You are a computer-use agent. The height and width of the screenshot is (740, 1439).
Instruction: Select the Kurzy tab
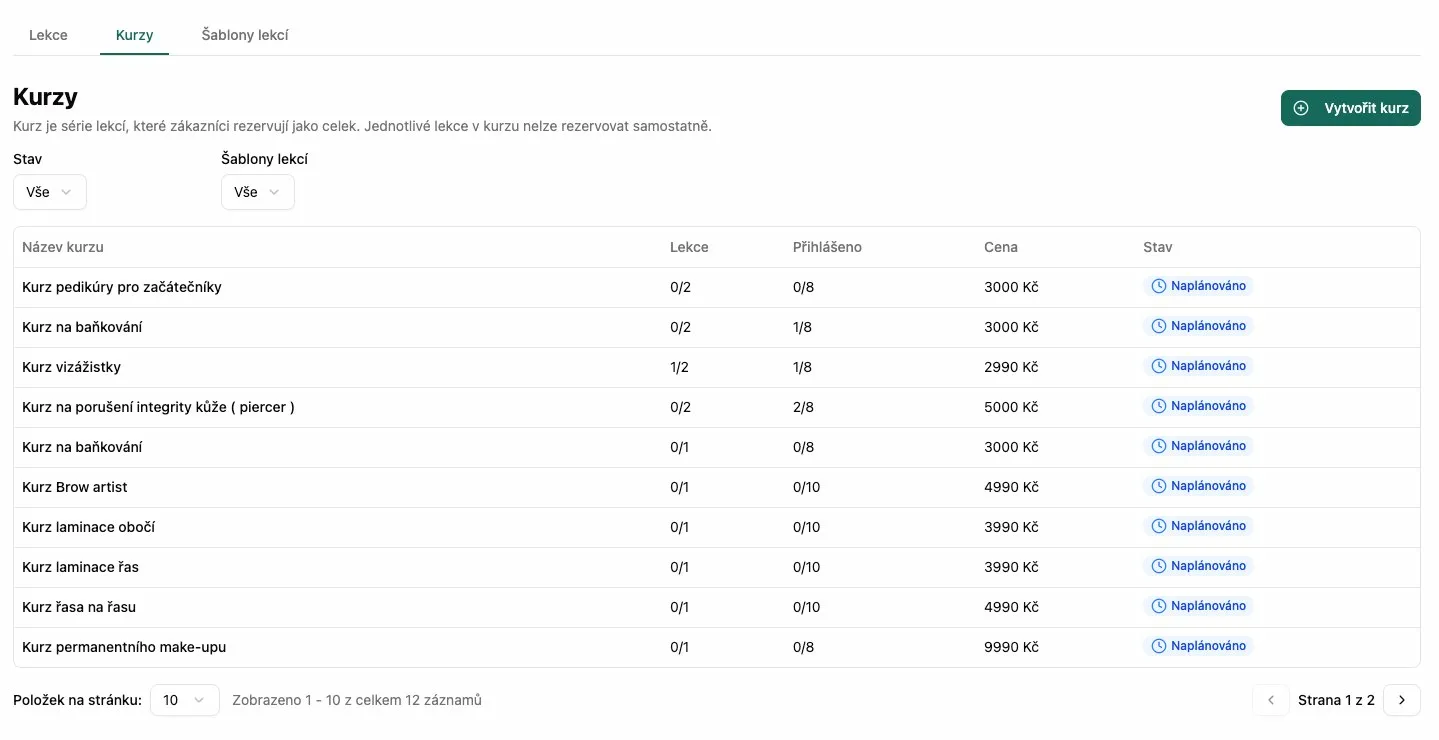[x=134, y=35]
